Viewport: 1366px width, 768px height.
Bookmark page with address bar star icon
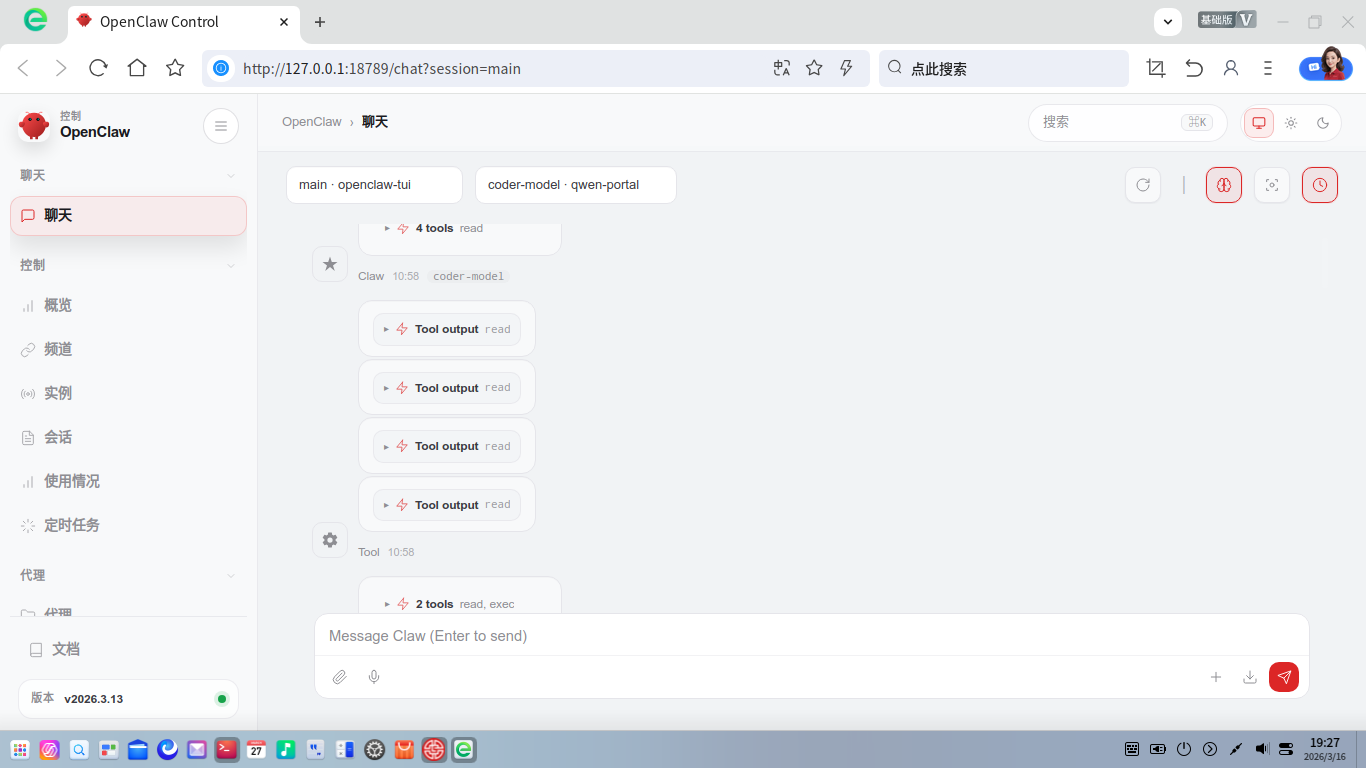click(x=814, y=68)
